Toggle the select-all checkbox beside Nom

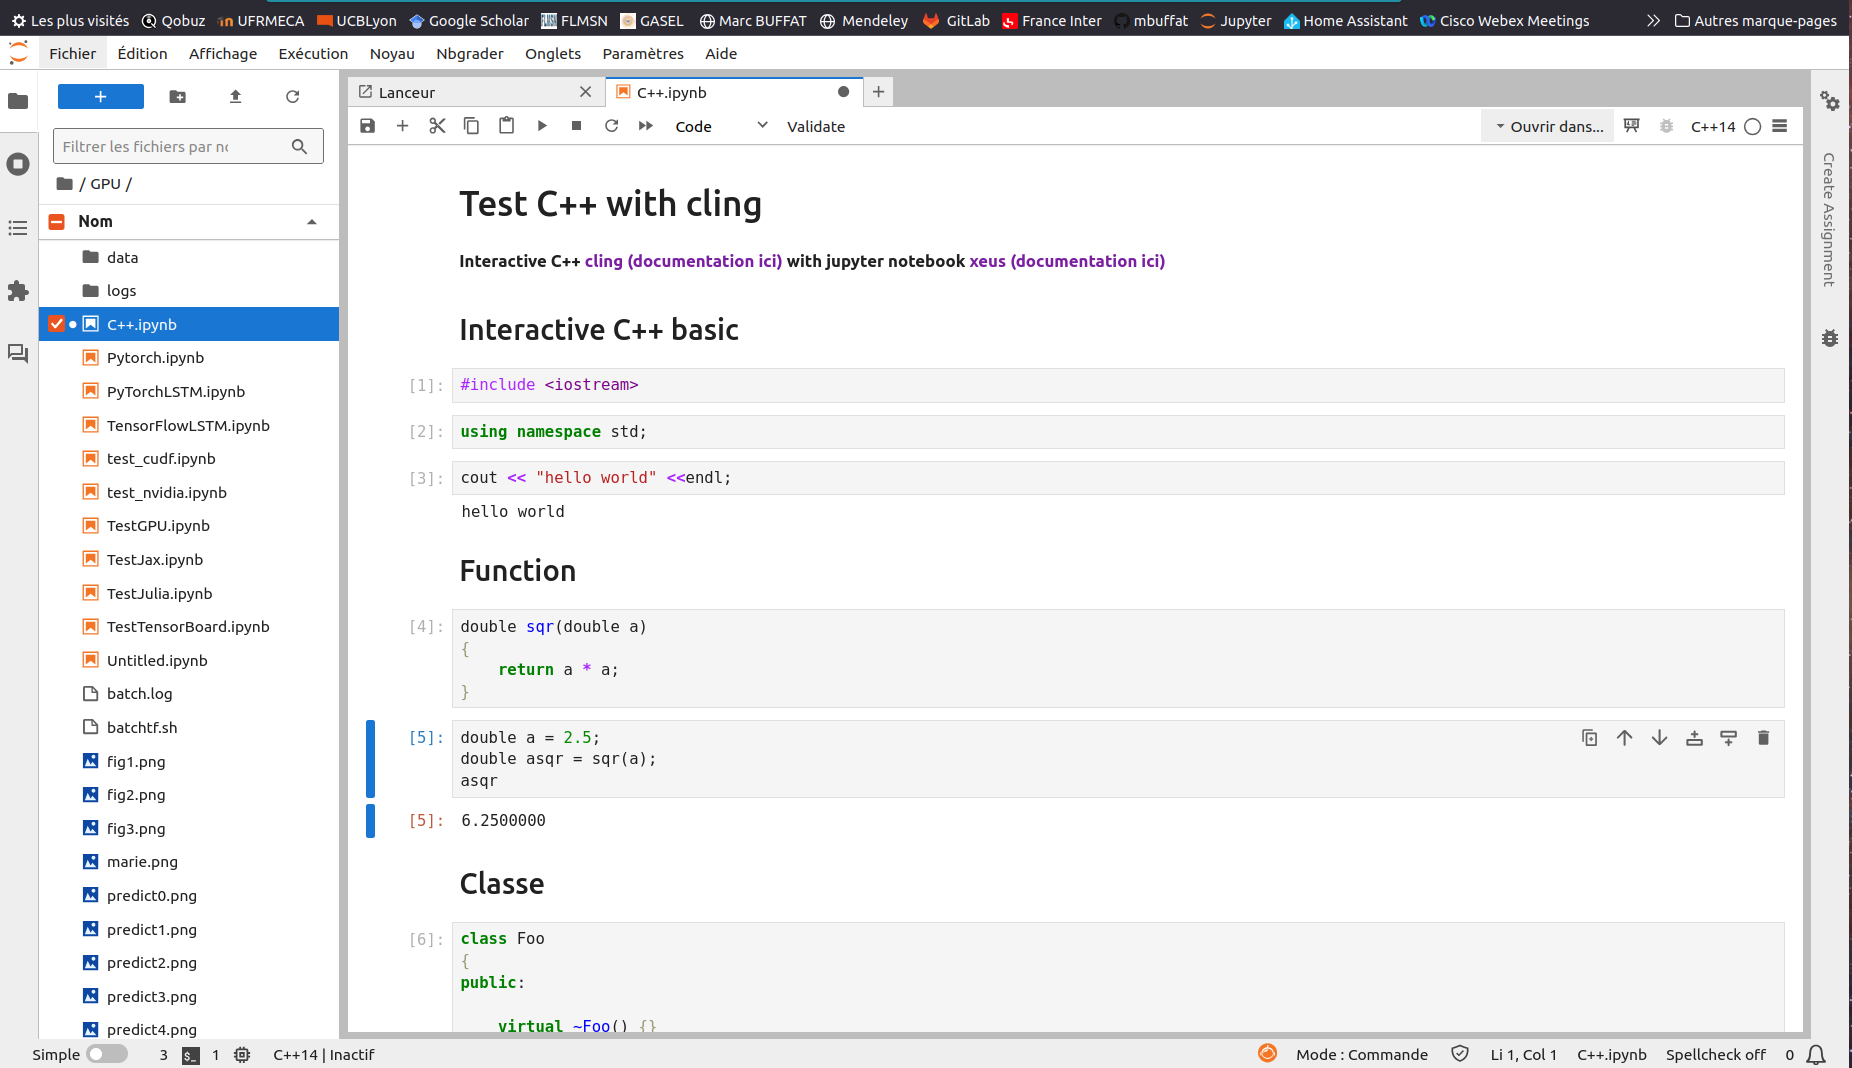[57, 222]
